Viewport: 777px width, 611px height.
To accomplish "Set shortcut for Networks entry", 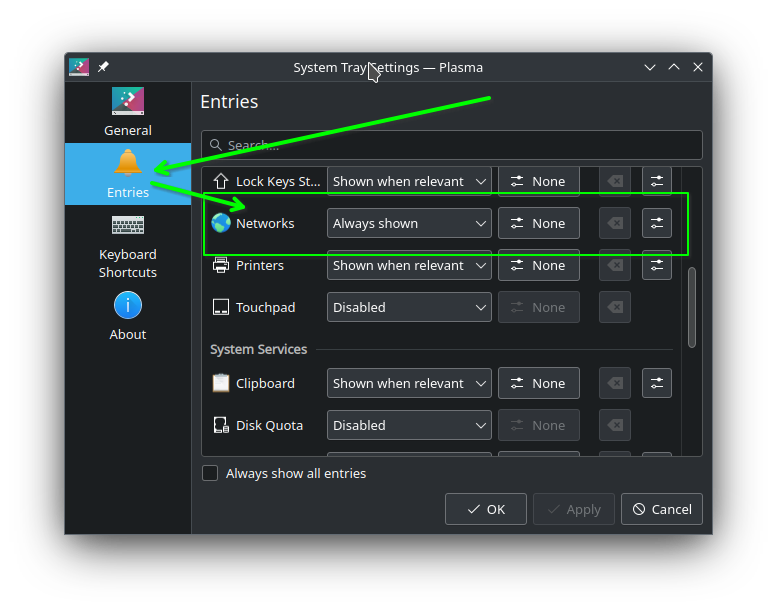I will tap(539, 223).
